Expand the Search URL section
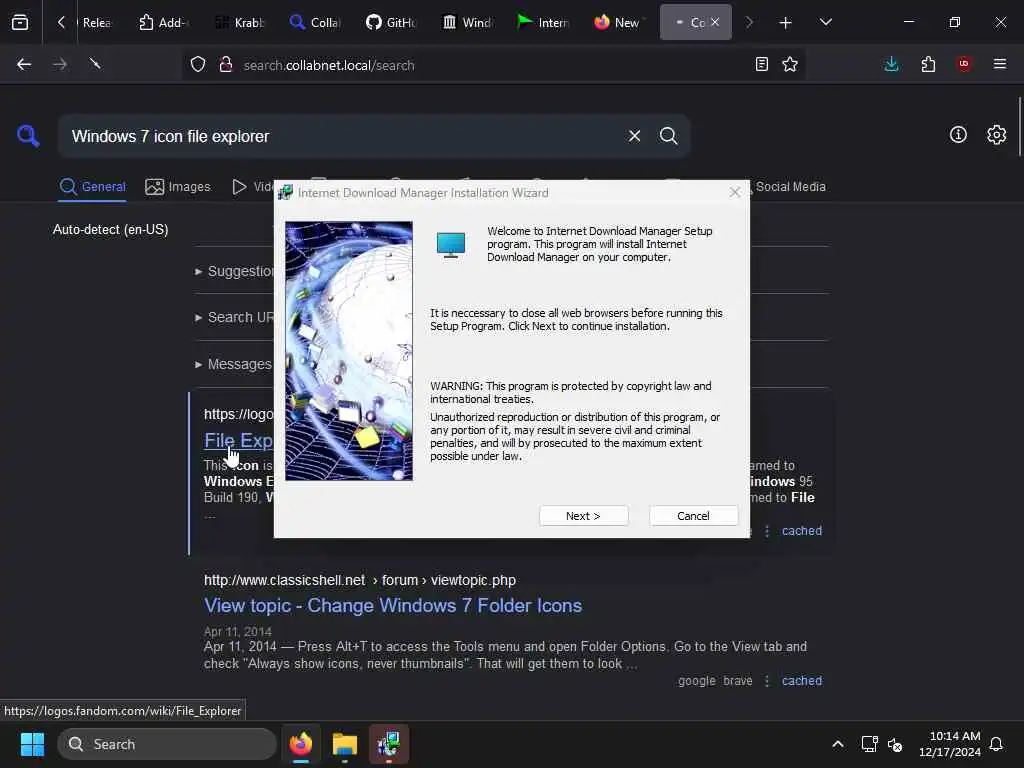Viewport: 1024px width, 768px height. [235, 317]
